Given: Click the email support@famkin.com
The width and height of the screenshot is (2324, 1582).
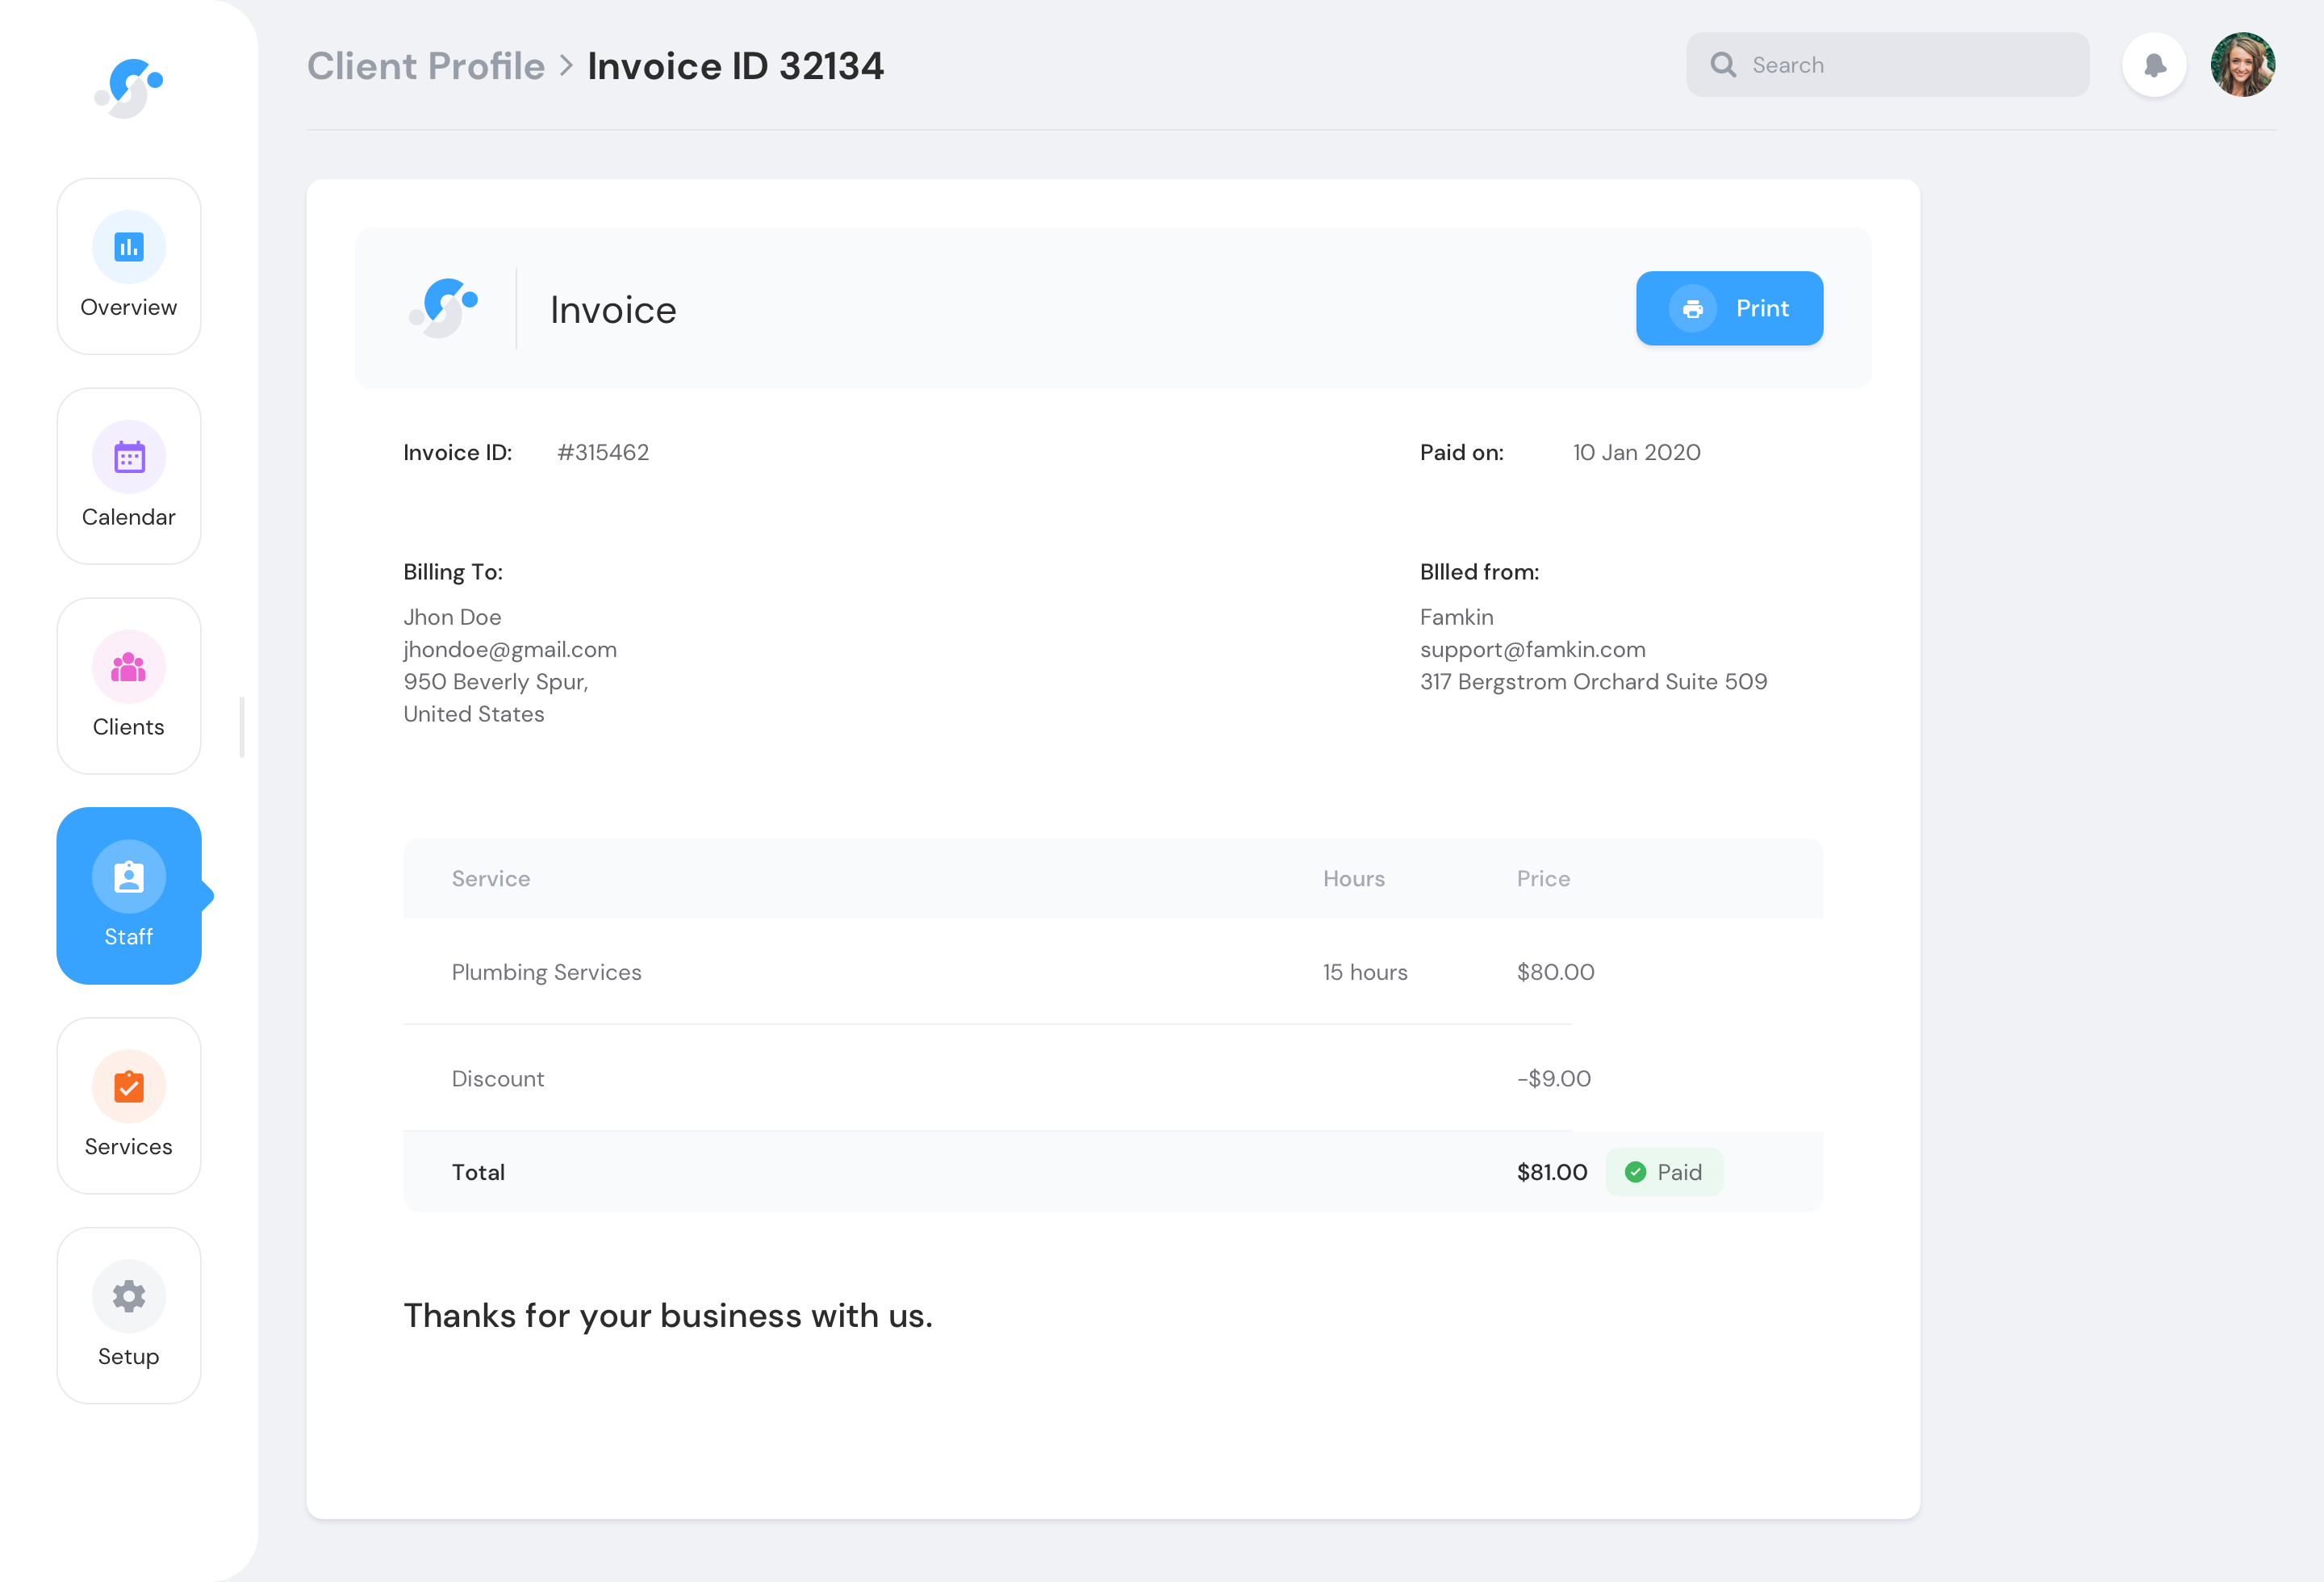Looking at the screenshot, I should click(1533, 650).
